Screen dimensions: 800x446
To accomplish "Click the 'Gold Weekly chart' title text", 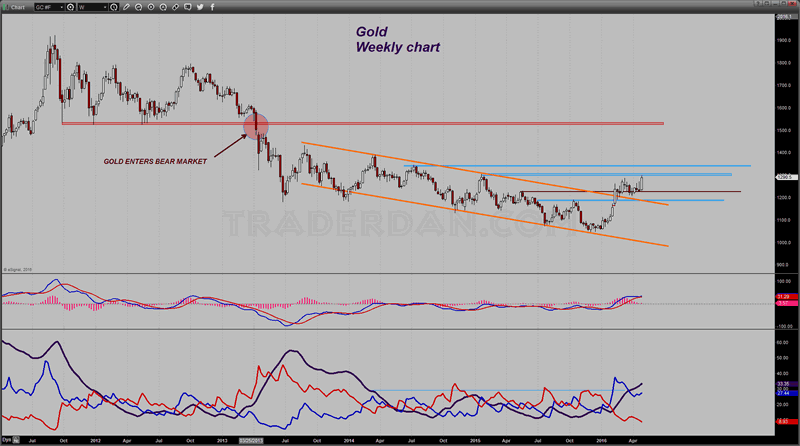I will [397, 39].
